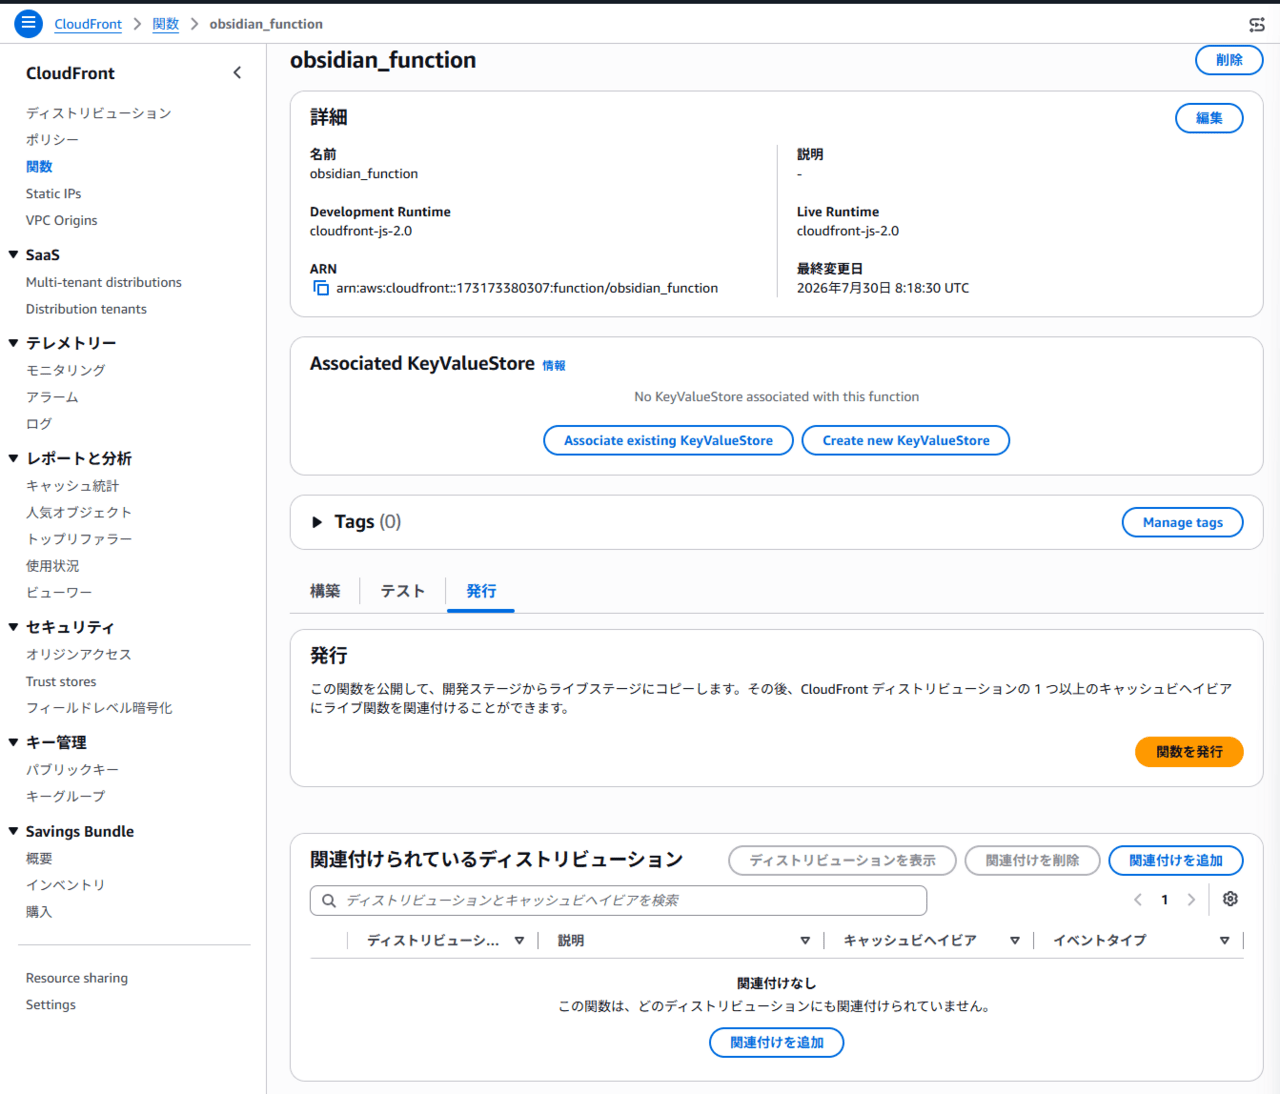
Task: Open 人気オブジェクト in sidebar
Action: (x=79, y=513)
